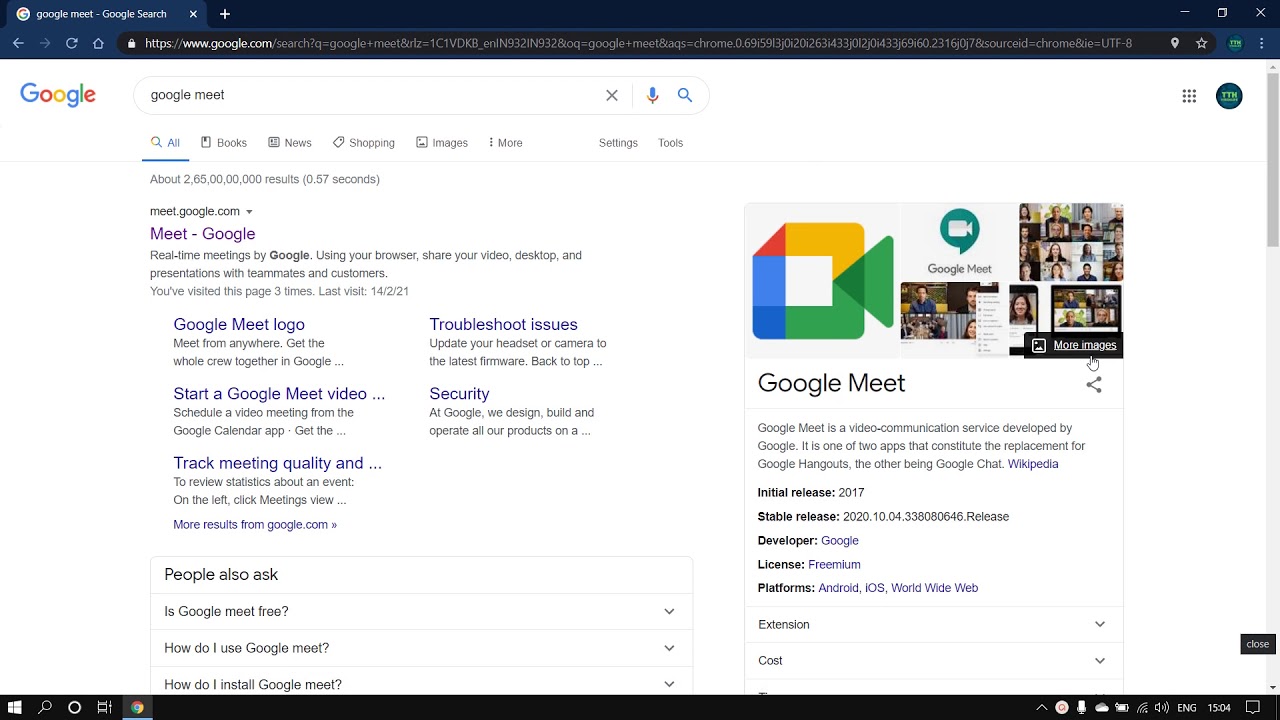The height and width of the screenshot is (720, 1280).
Task: Expand 'How do I install Google meet?'
Action: coord(421,684)
